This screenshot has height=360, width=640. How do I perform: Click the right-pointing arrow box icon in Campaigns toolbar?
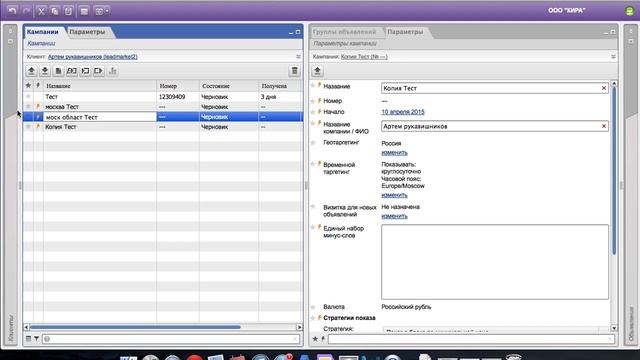tap(98, 71)
